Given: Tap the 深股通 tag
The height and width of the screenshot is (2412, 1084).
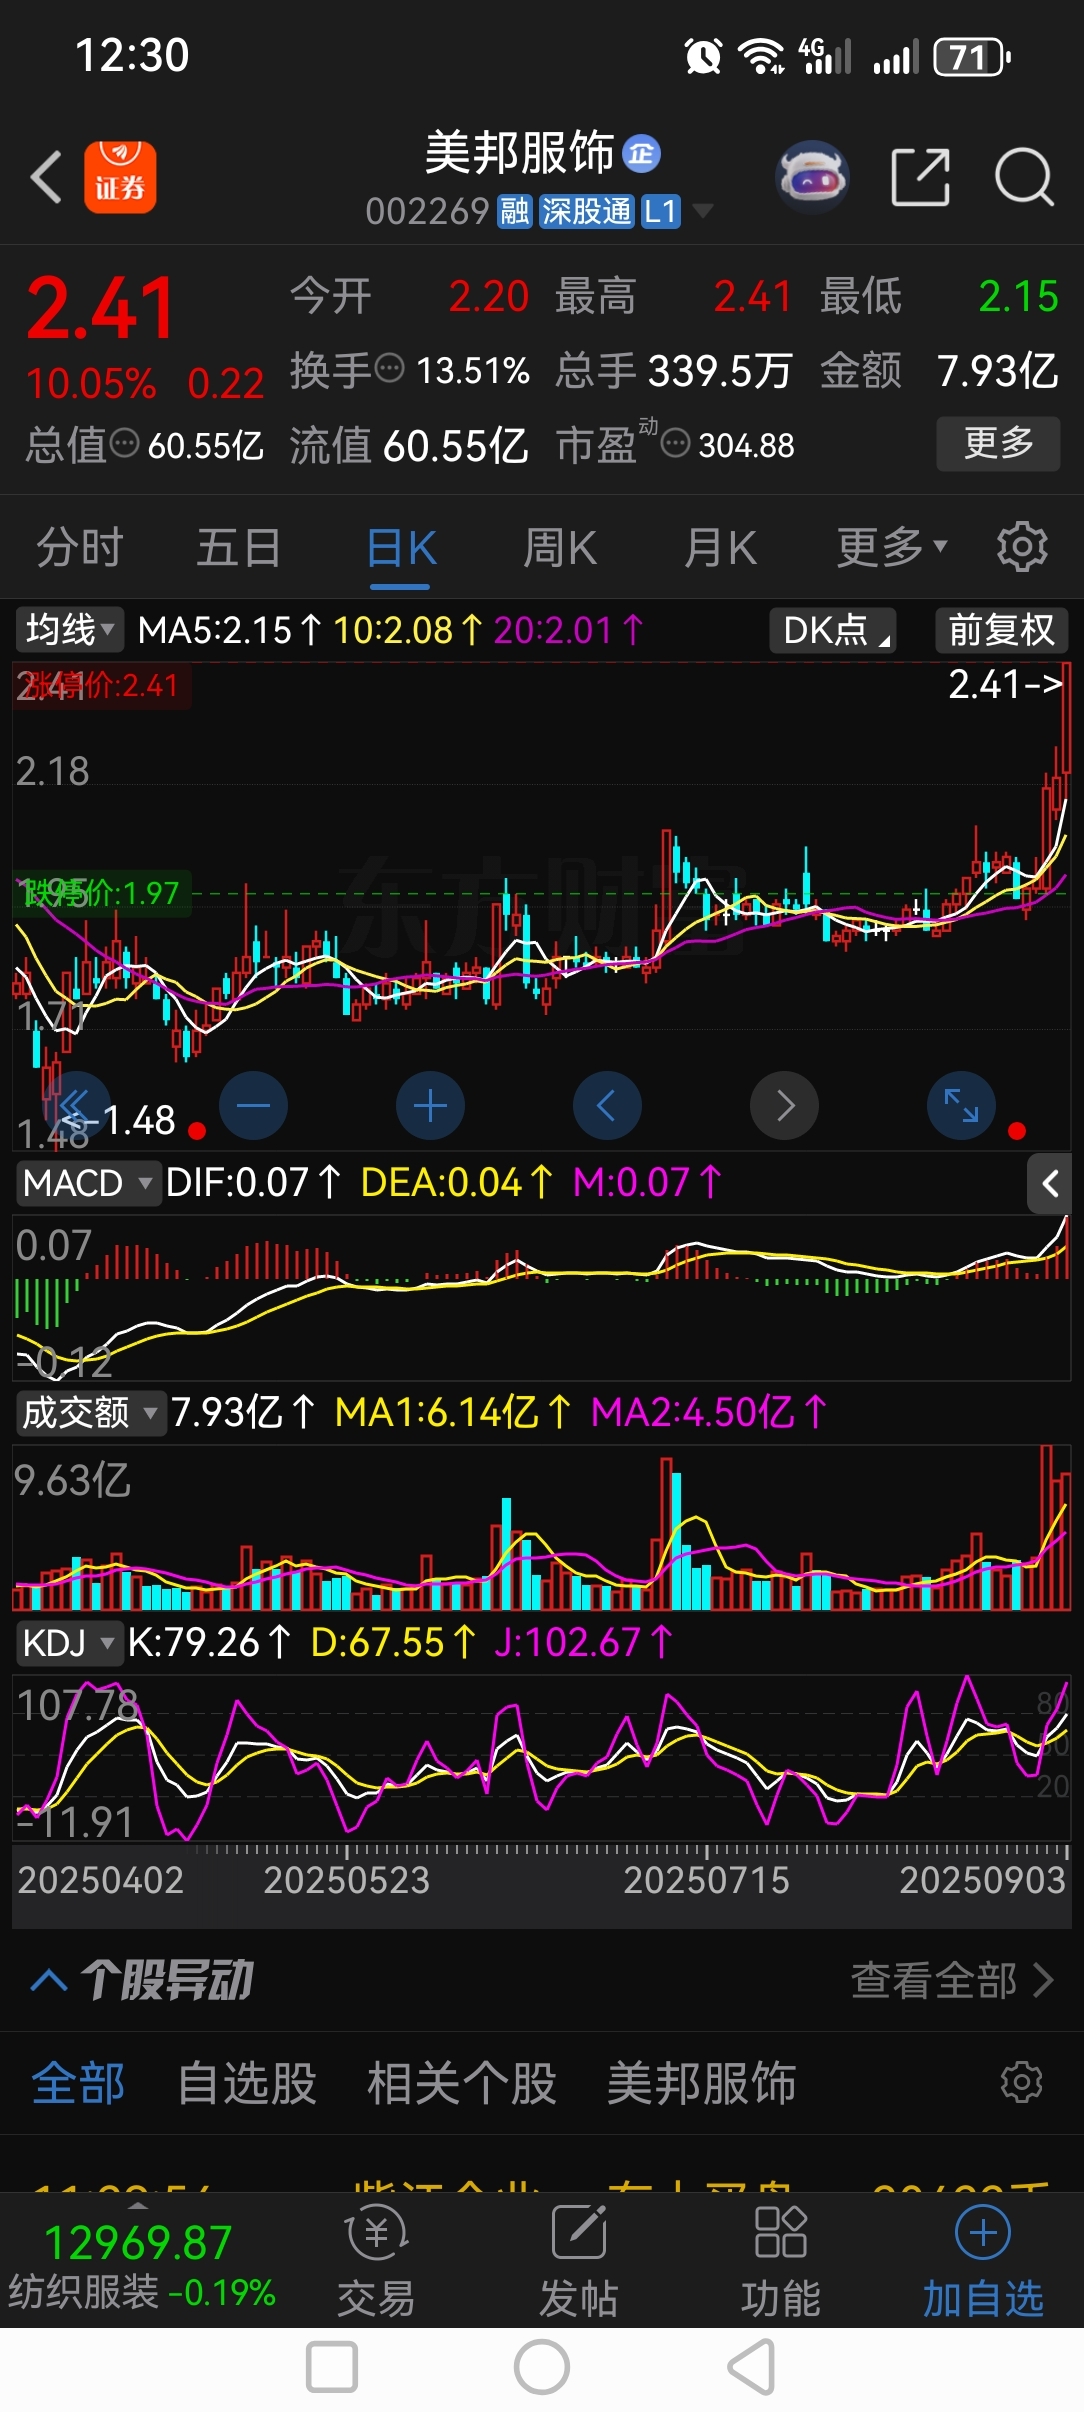Looking at the screenshot, I should point(586,211).
